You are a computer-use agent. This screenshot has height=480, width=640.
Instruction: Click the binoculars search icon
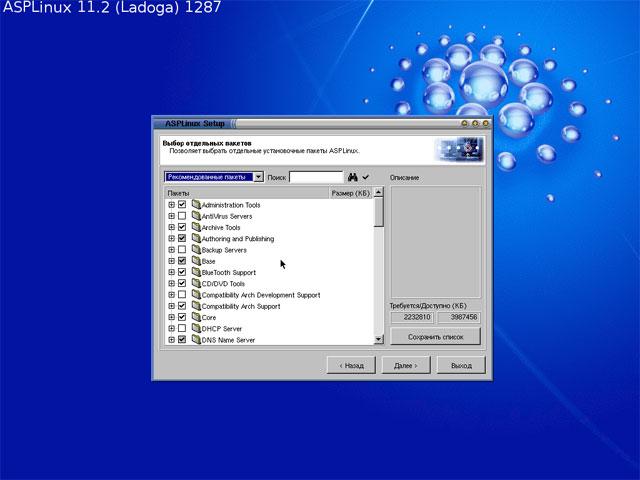tap(353, 177)
